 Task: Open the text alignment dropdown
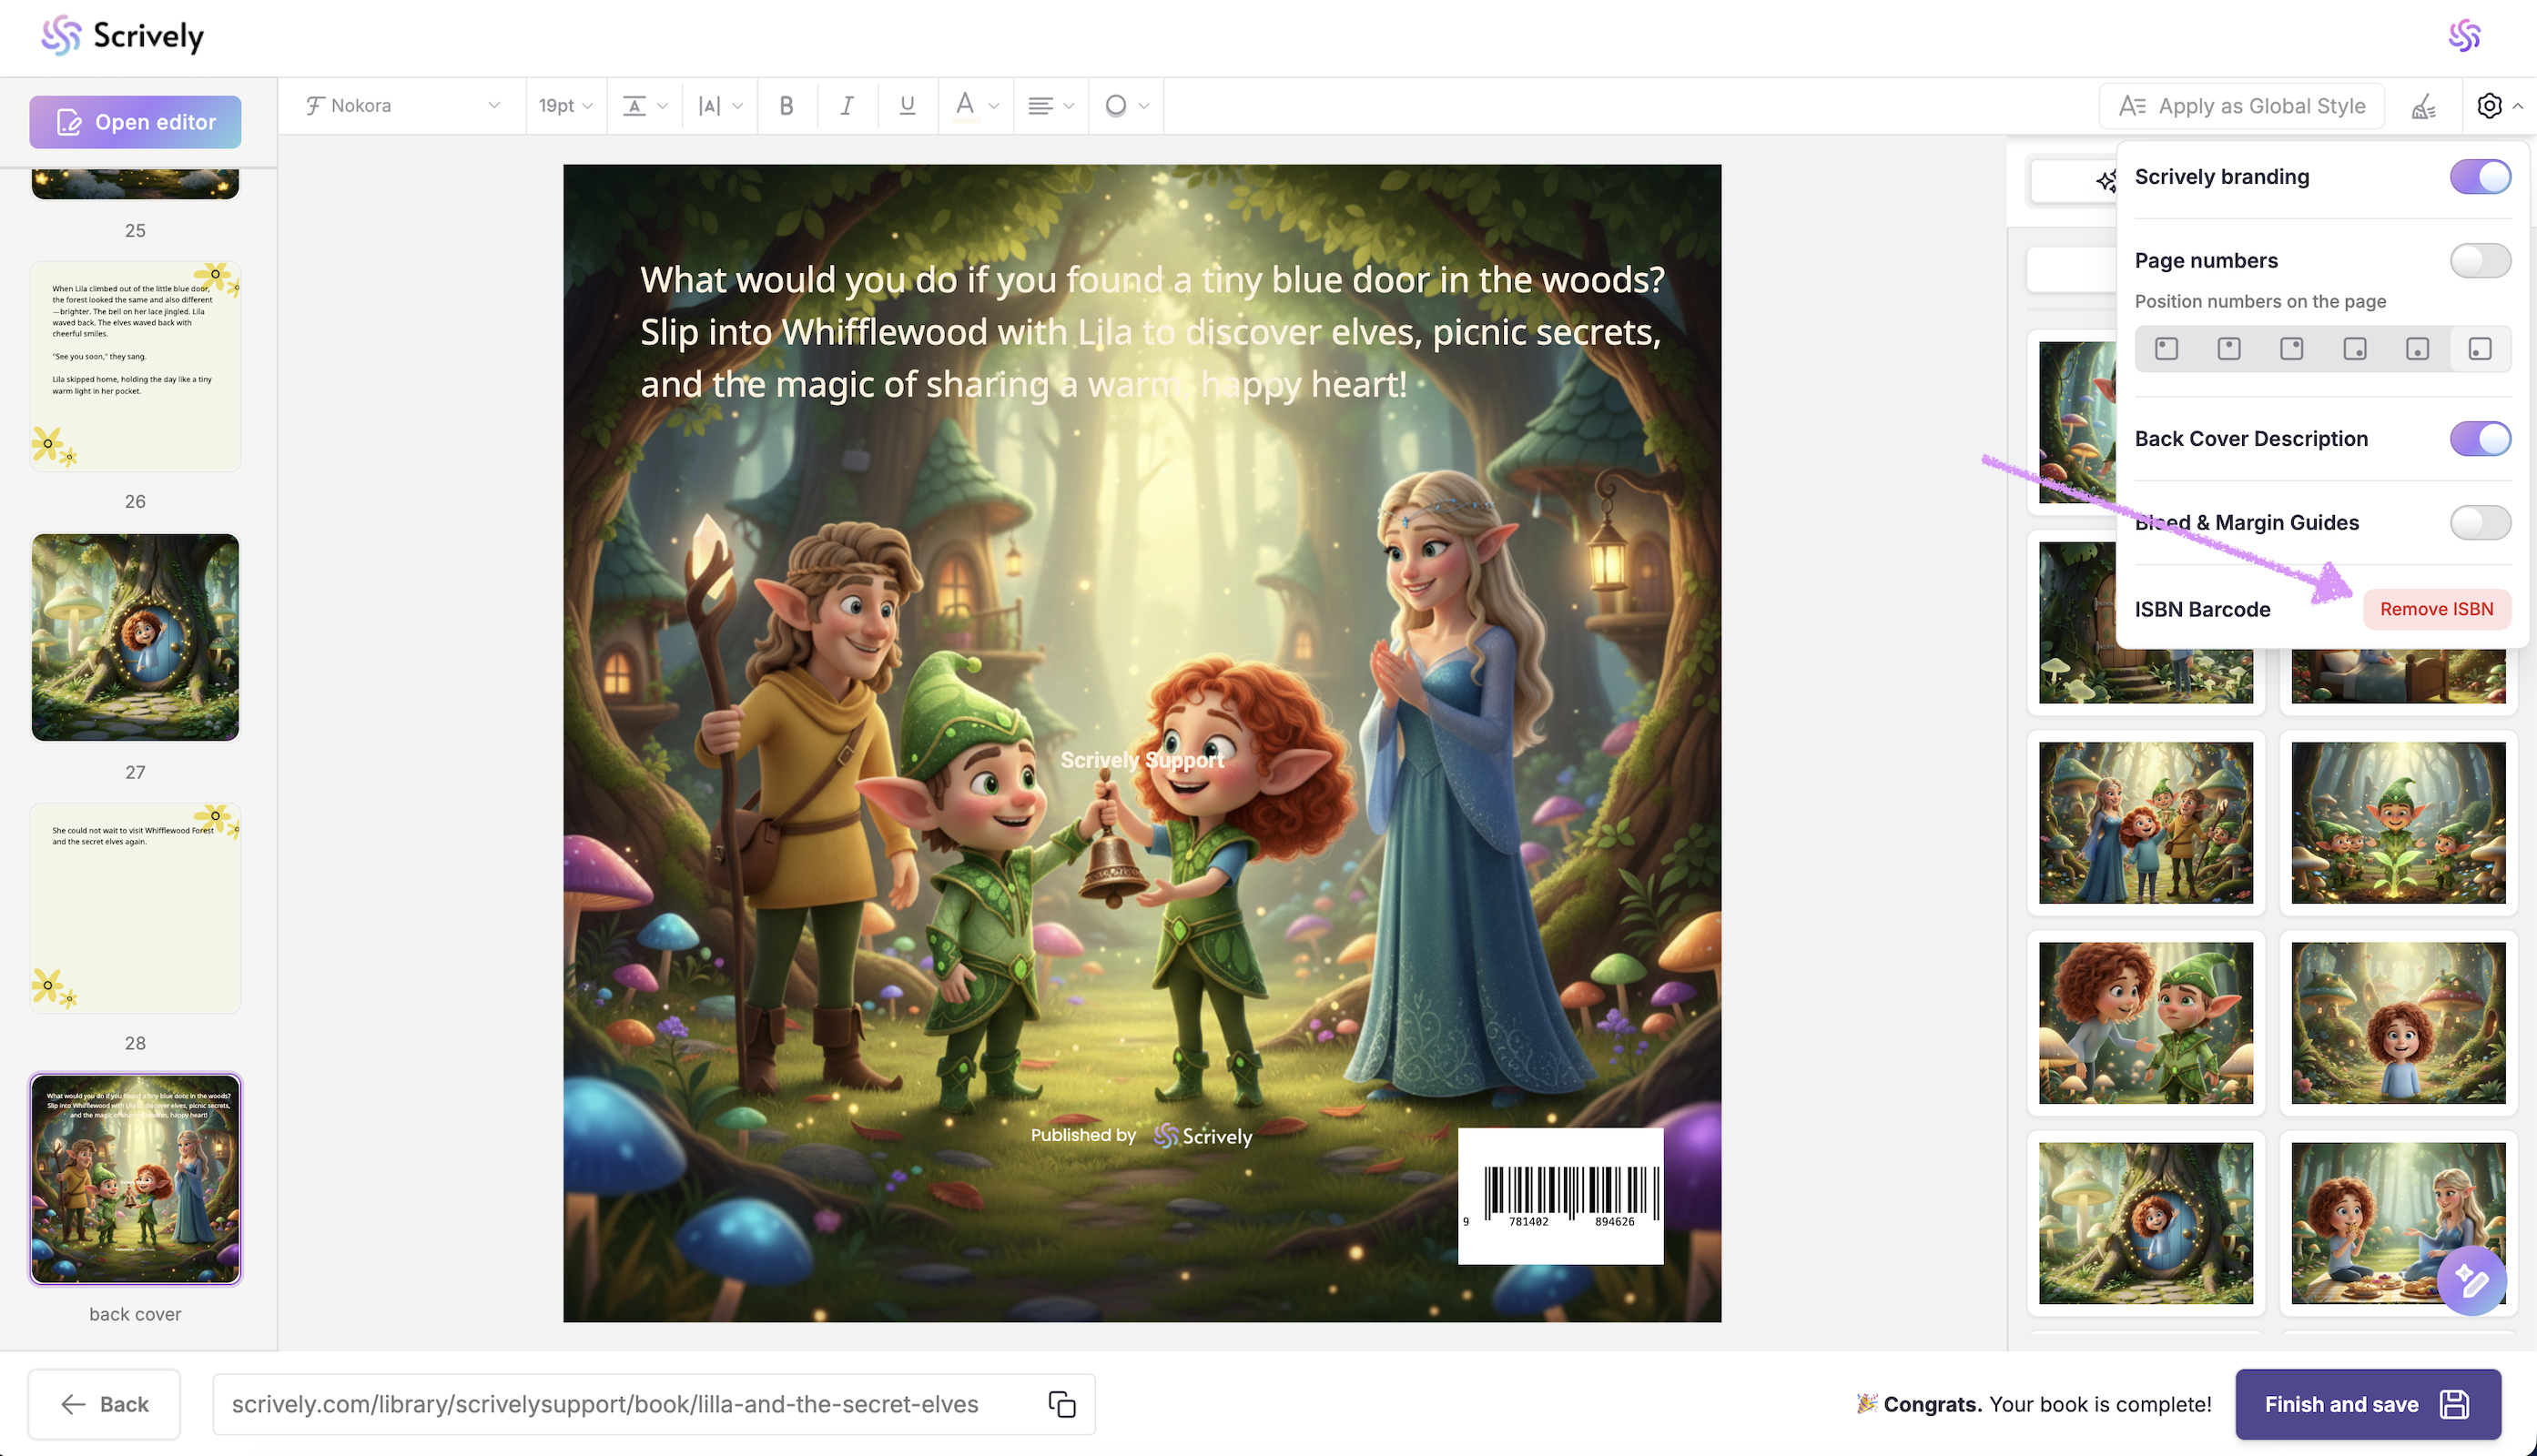[1050, 106]
